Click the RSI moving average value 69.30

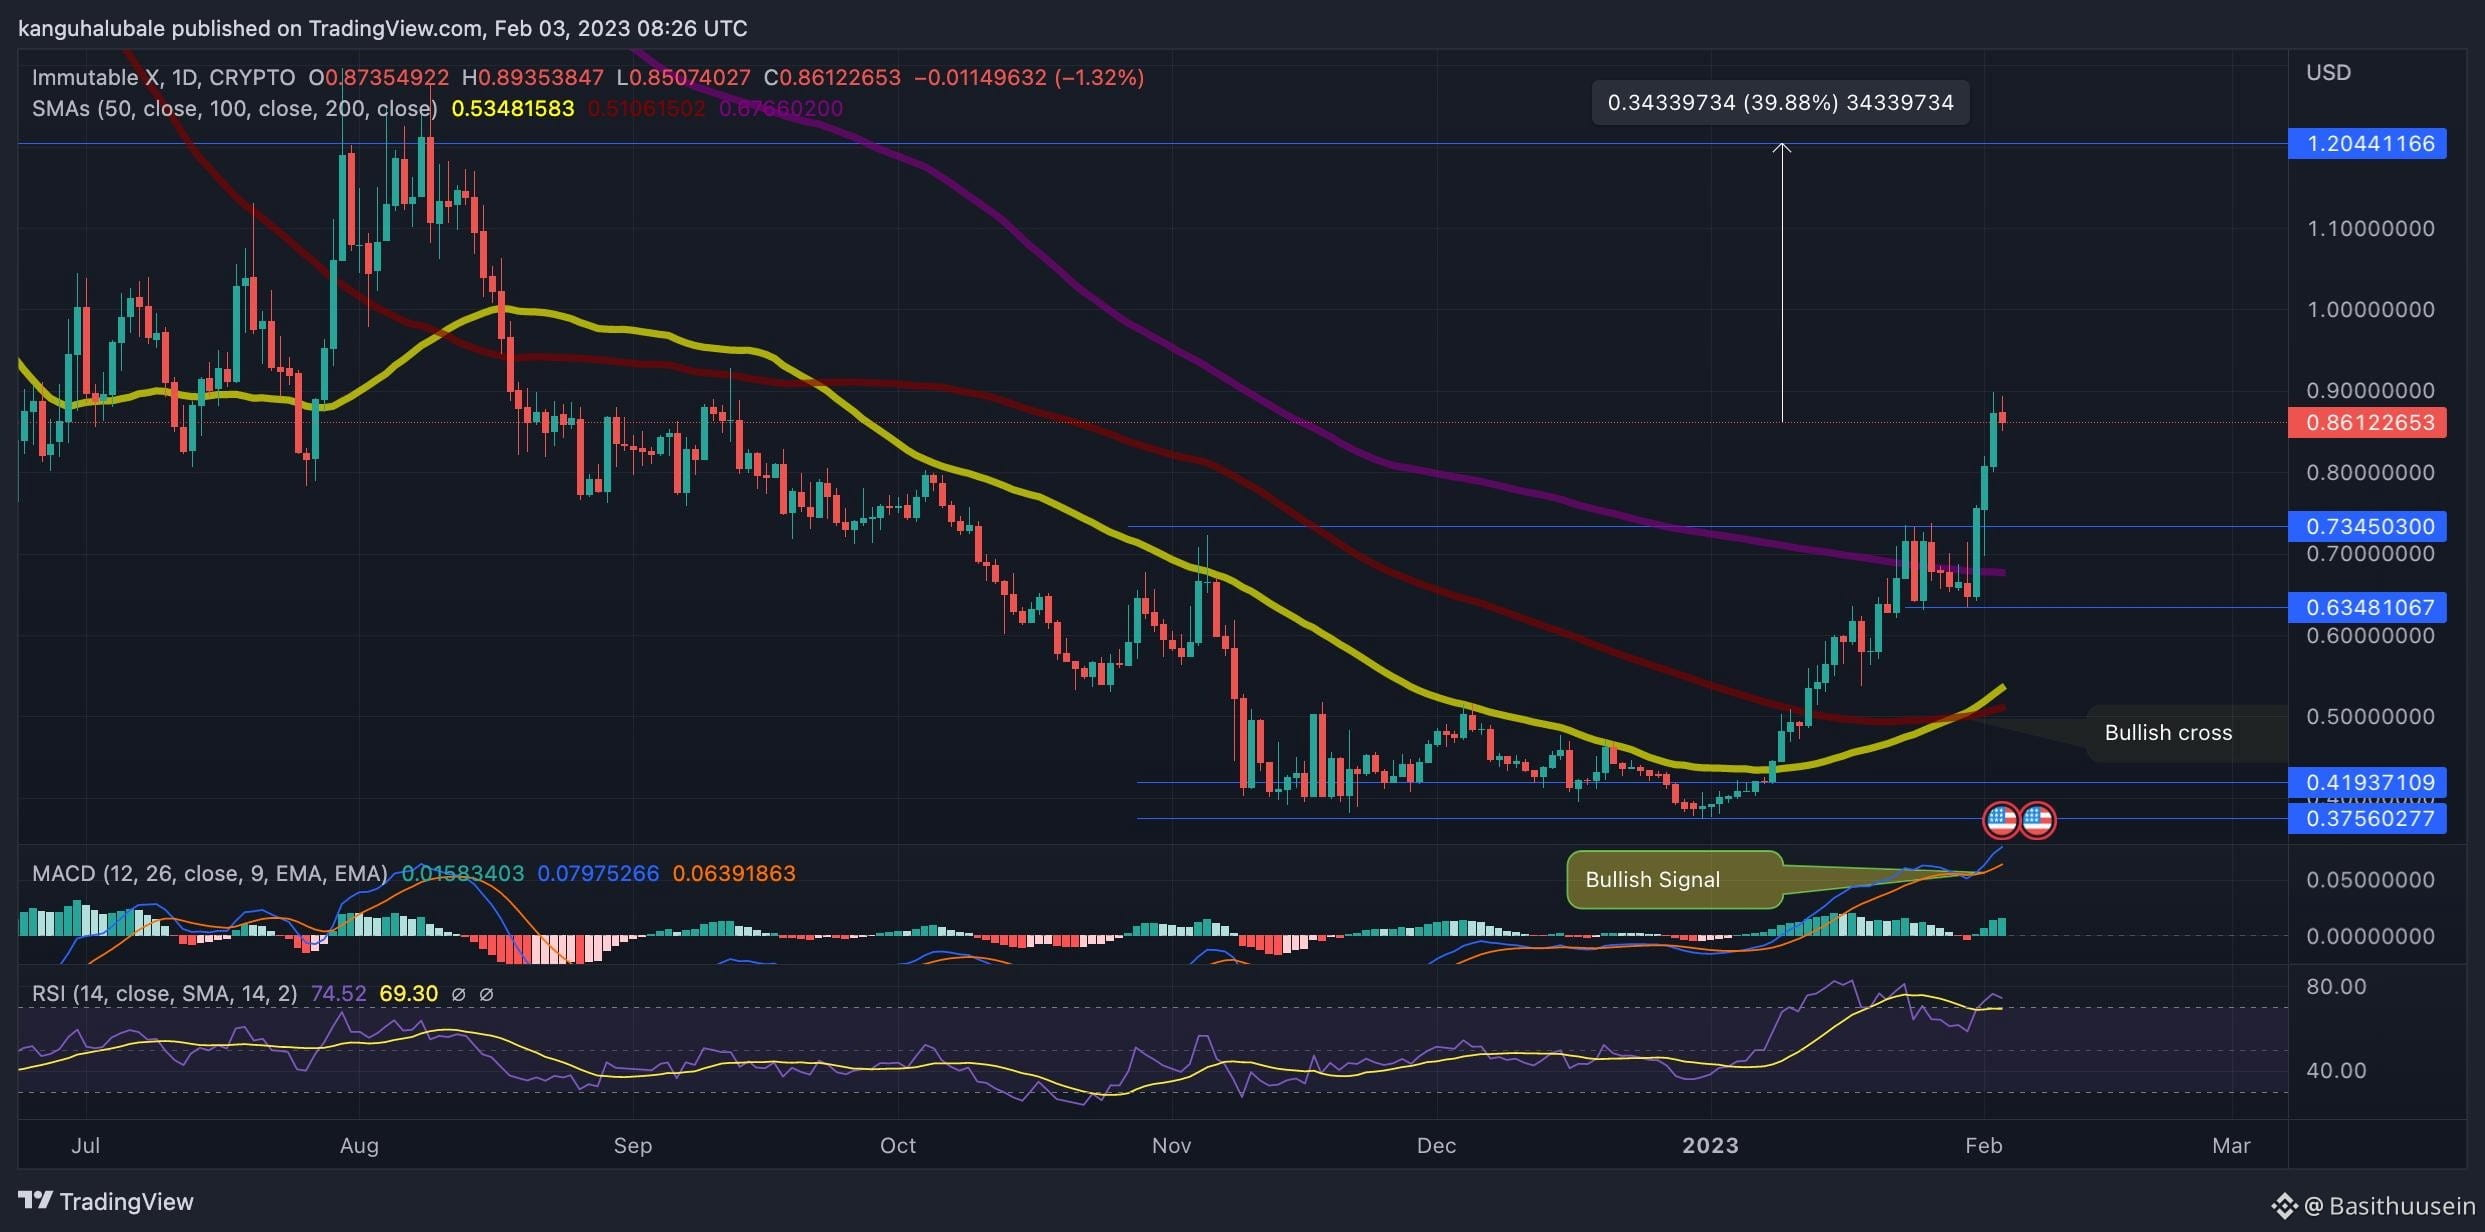coord(408,993)
